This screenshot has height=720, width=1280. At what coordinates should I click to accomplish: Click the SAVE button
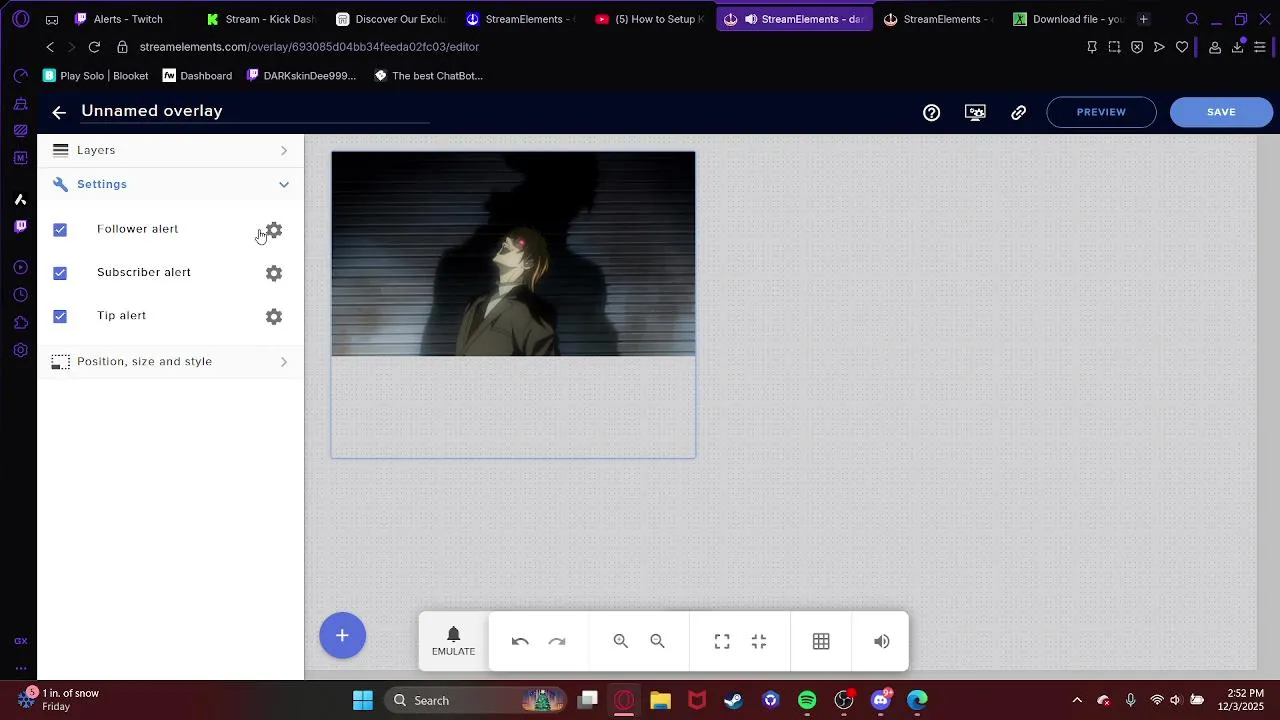pyautogui.click(x=1221, y=112)
